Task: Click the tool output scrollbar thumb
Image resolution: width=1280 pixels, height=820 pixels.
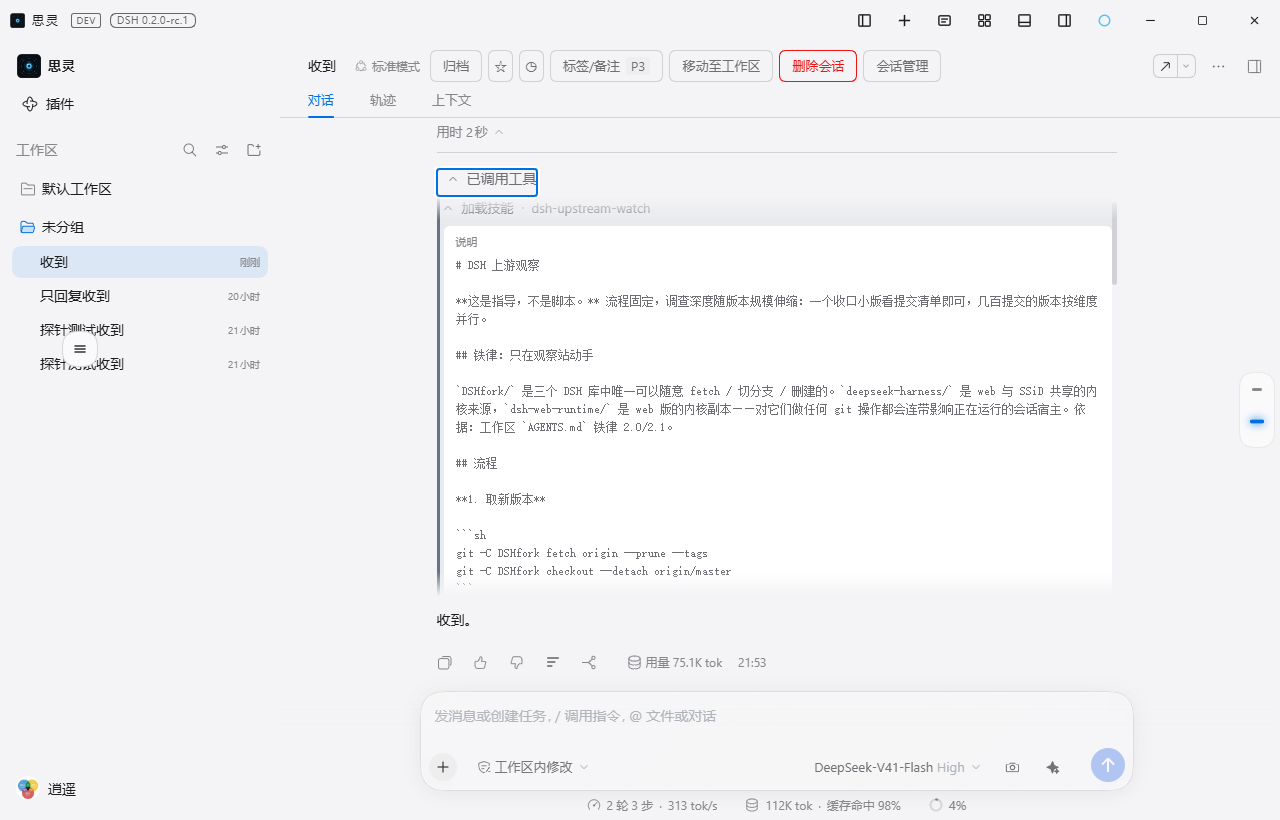Action: 1114,243
